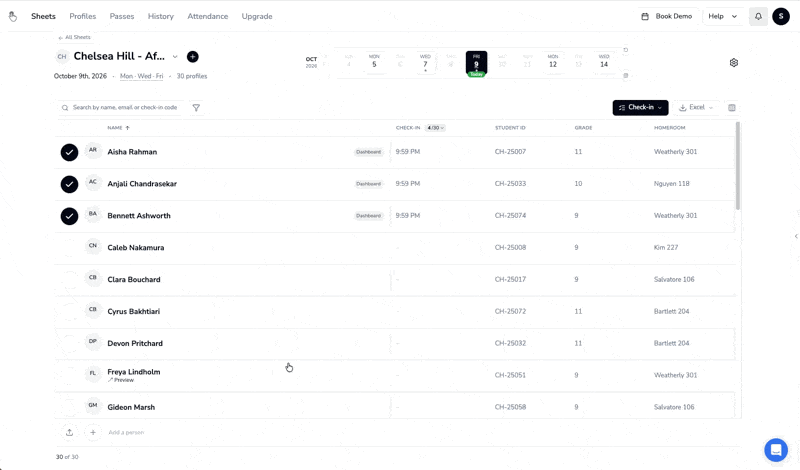Open the 4/30 check-in count dropdown
The height and width of the screenshot is (470, 800).
click(435, 128)
